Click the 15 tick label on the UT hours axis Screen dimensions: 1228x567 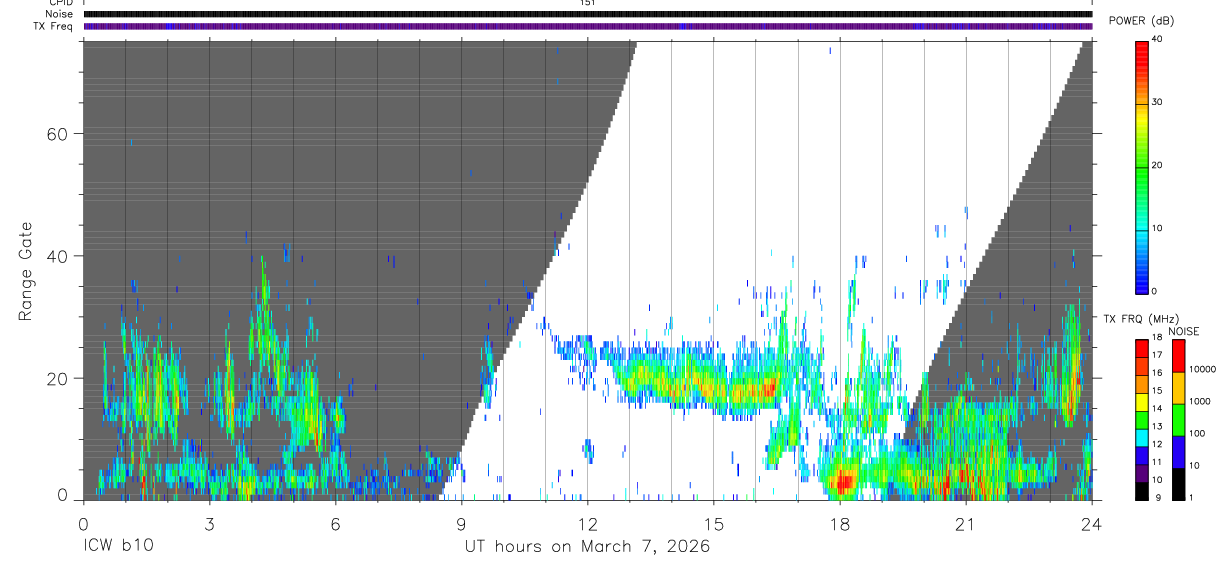713,524
